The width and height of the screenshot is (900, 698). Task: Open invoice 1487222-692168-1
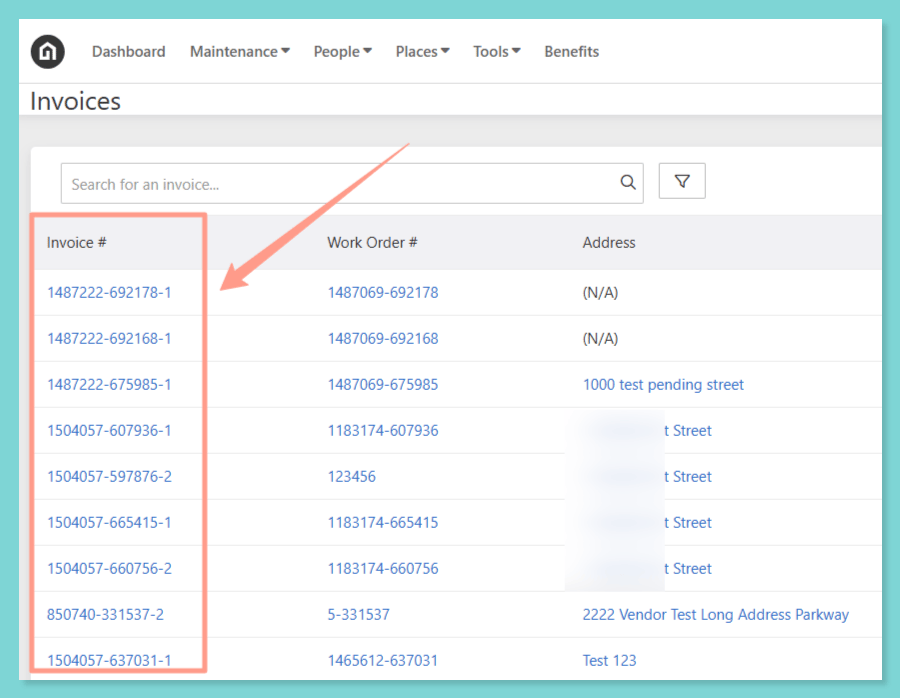click(x=109, y=339)
